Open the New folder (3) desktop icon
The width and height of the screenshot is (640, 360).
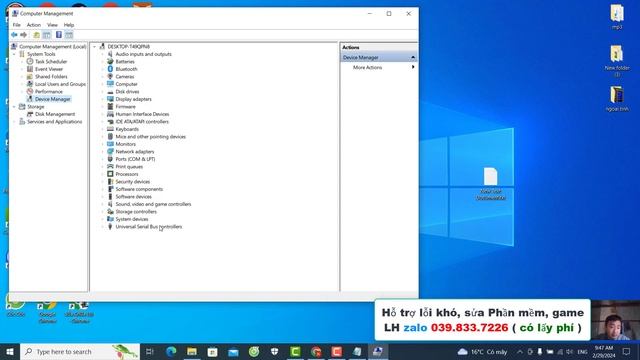coord(617,61)
